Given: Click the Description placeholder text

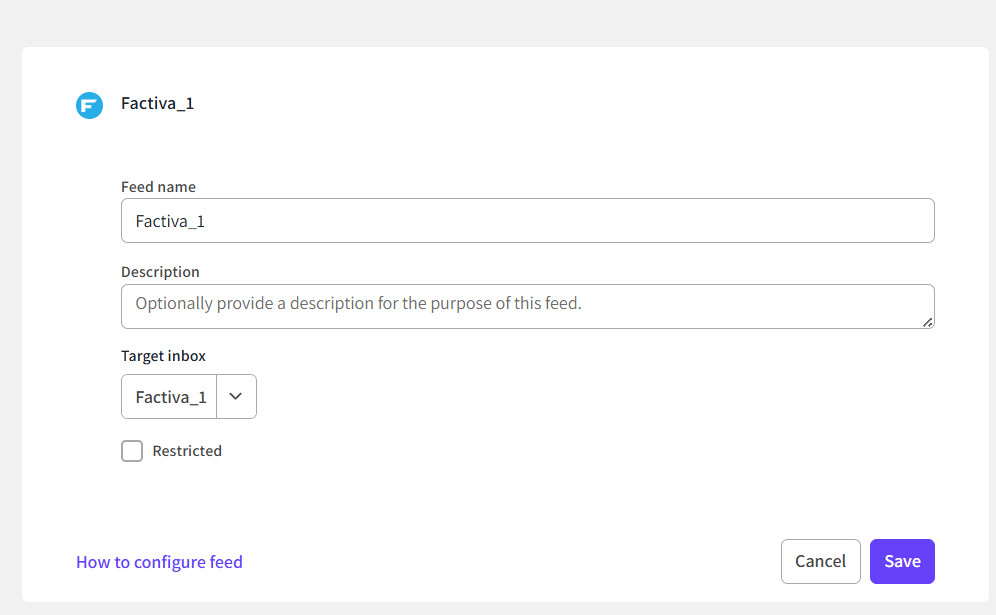Looking at the screenshot, I should 358,303.
